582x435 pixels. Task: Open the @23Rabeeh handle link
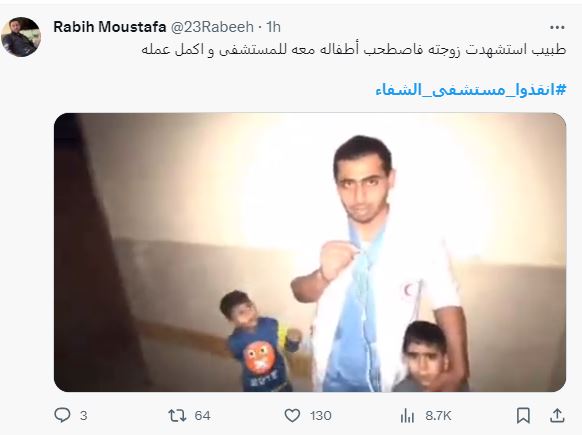click(212, 27)
